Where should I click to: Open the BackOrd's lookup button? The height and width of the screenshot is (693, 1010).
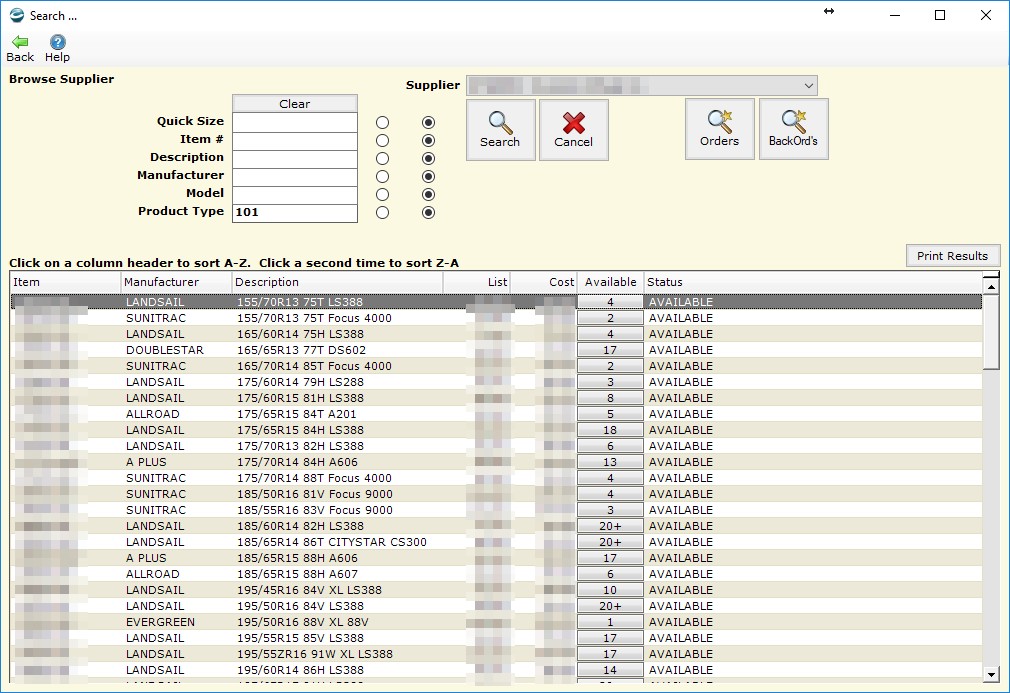click(793, 129)
